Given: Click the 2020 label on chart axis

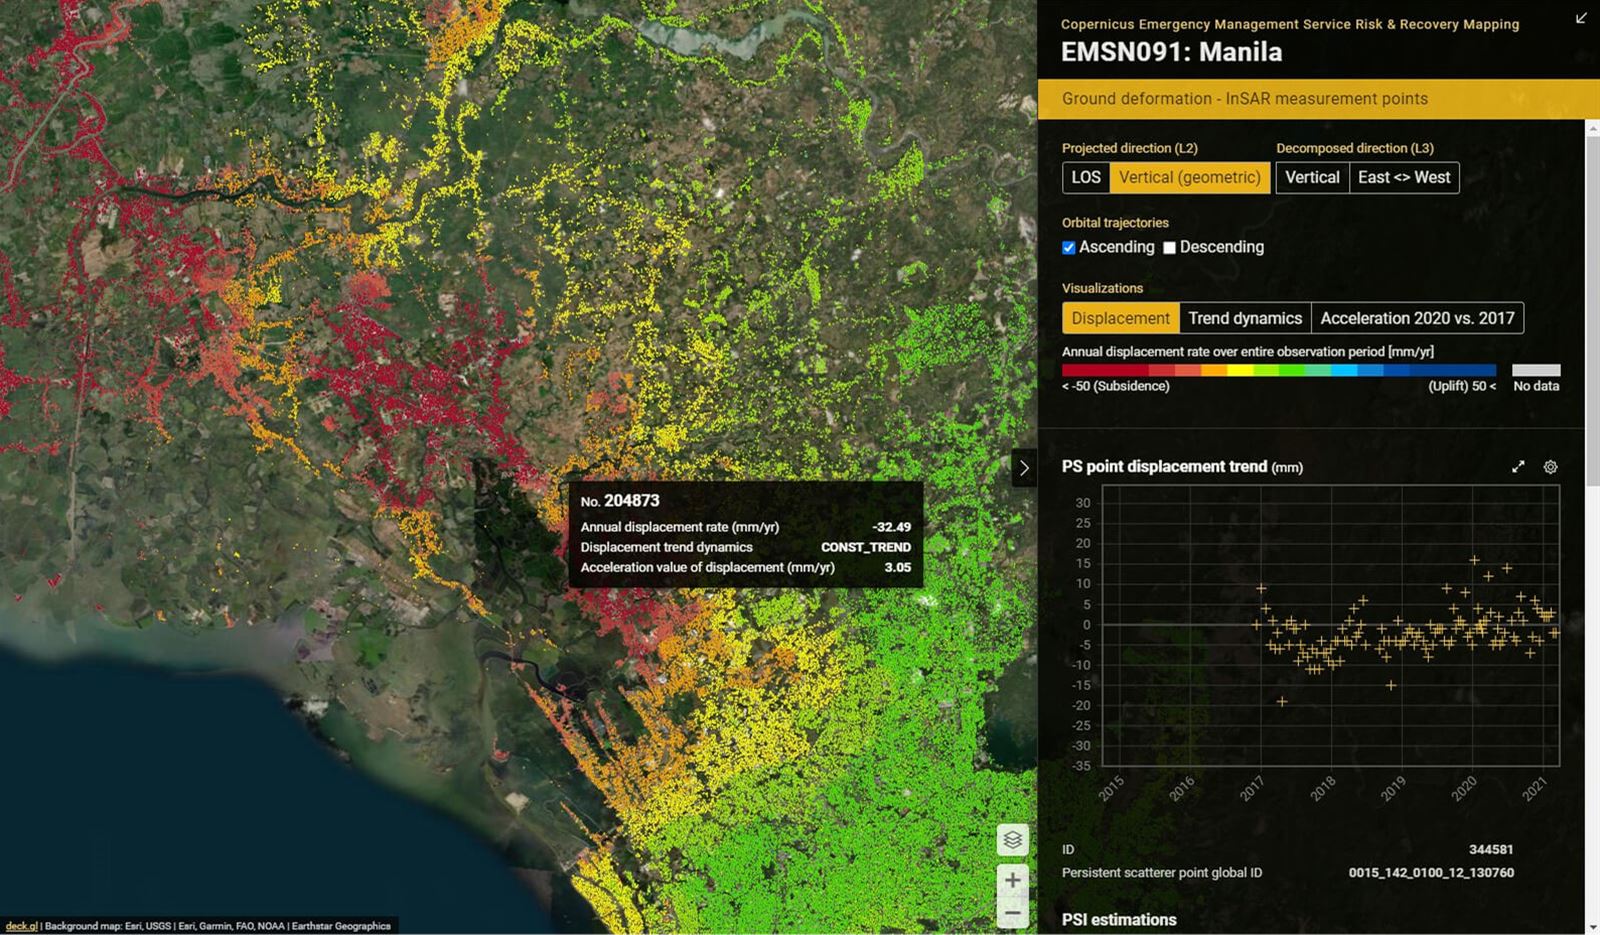Looking at the screenshot, I should point(1464,788).
